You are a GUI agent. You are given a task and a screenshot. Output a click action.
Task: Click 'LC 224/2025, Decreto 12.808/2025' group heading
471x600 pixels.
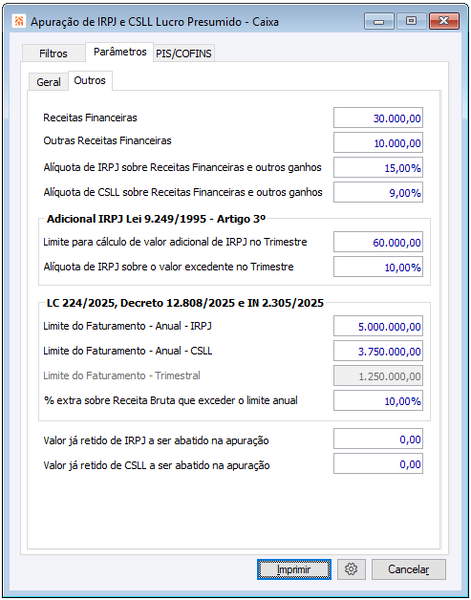[185, 303]
